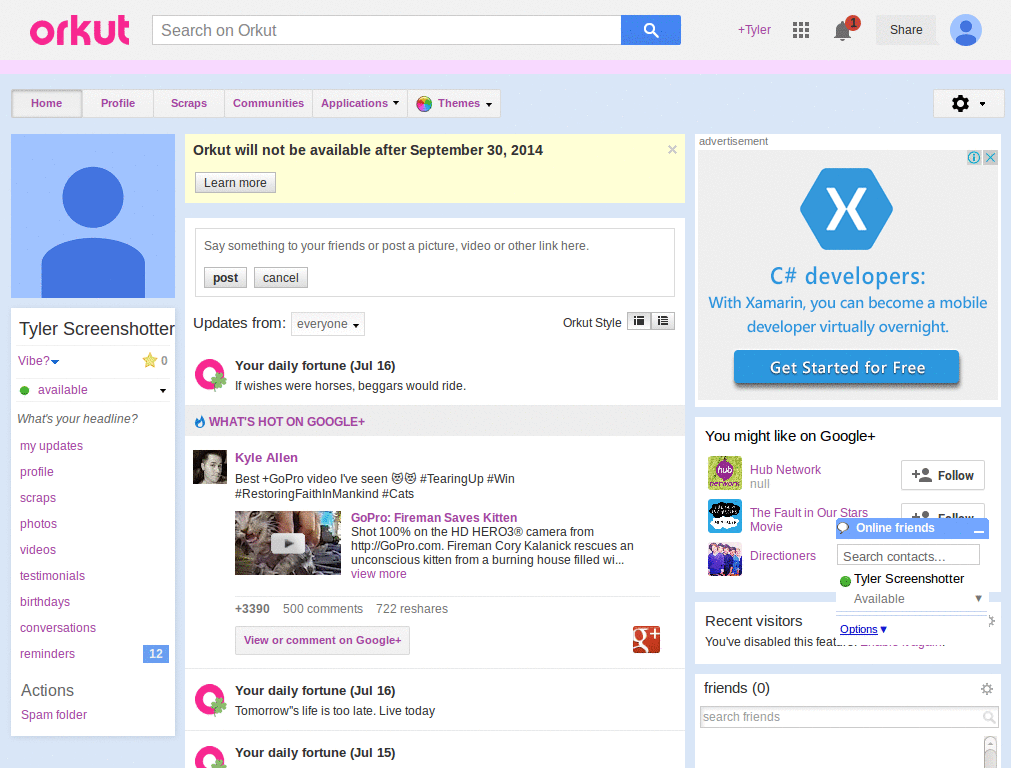Screen dimensions: 1024x768
Task: Click the Tomorrow's life fortune Orkut icon
Action: (210, 700)
